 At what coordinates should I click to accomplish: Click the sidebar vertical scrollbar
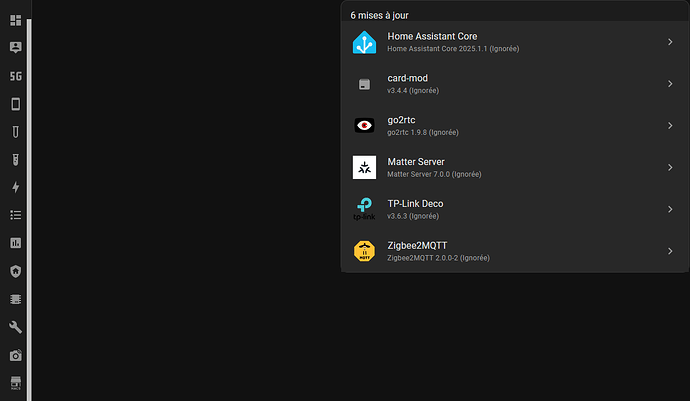coord(29,210)
